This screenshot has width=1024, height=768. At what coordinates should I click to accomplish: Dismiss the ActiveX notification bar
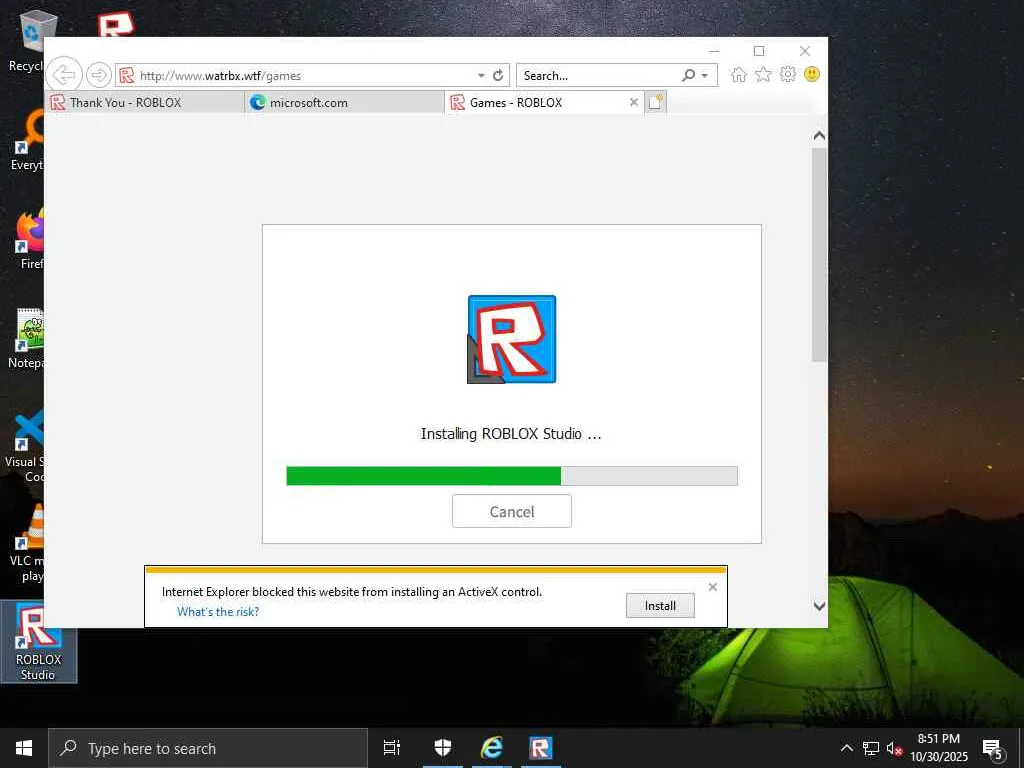pos(713,587)
